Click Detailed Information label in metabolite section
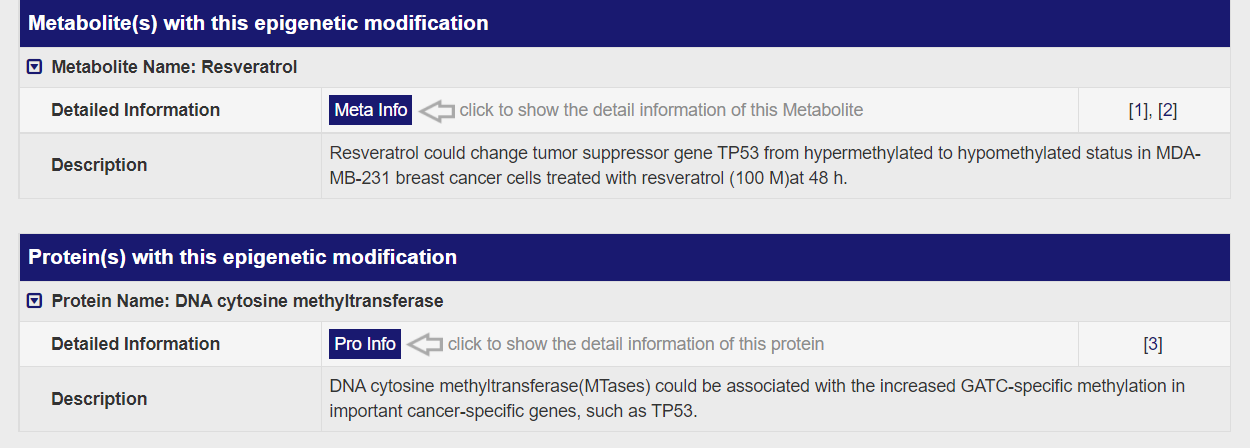 click(135, 110)
